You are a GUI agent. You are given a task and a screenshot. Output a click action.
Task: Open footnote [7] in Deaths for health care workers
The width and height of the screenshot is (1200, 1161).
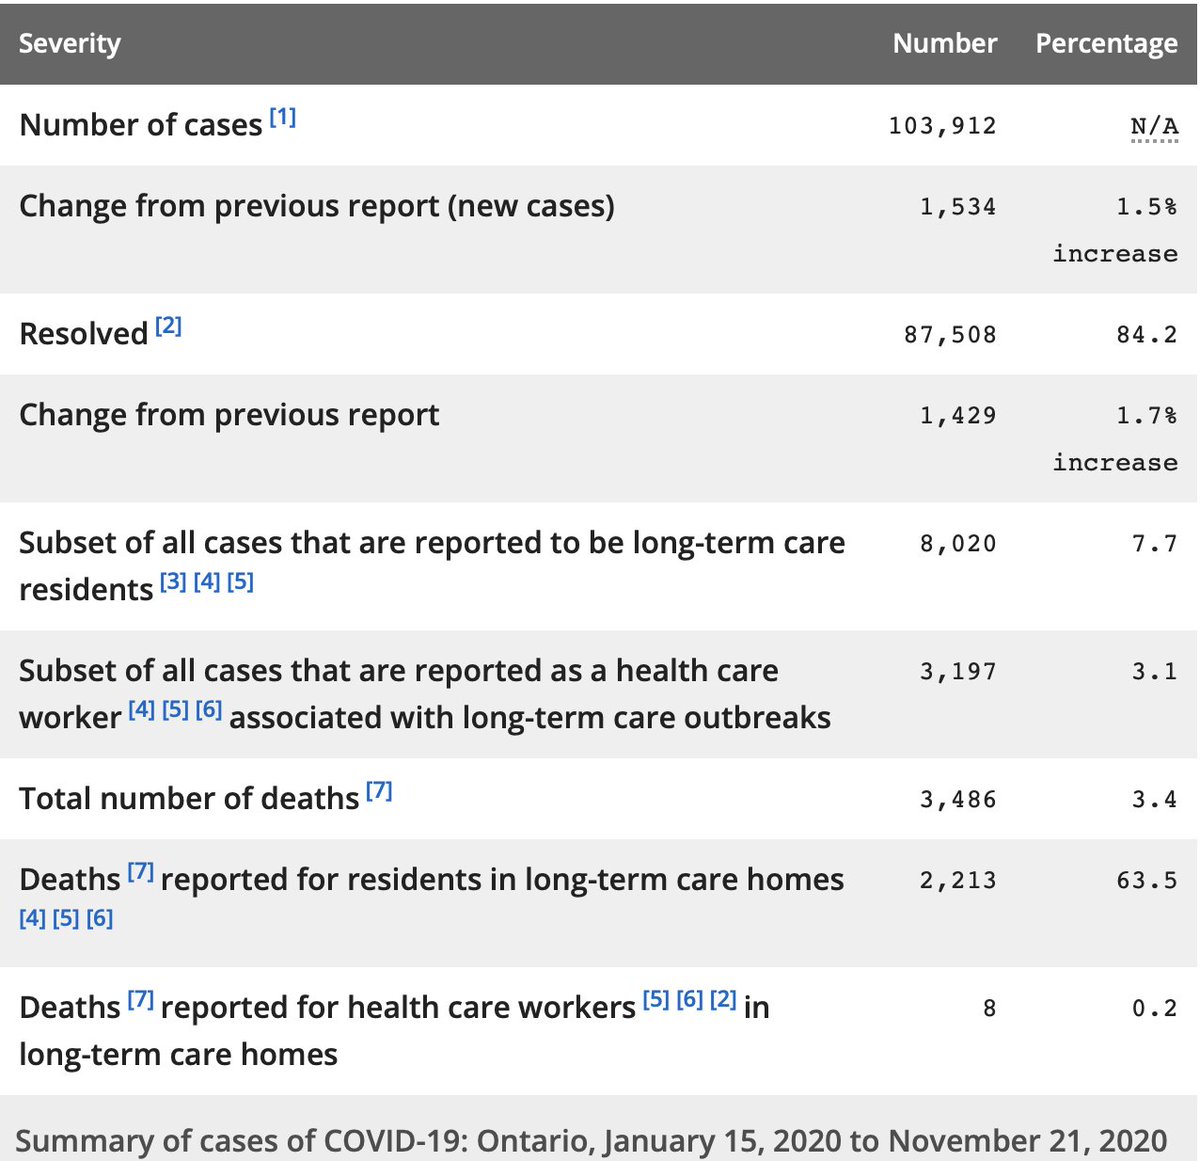pyautogui.click(x=140, y=999)
